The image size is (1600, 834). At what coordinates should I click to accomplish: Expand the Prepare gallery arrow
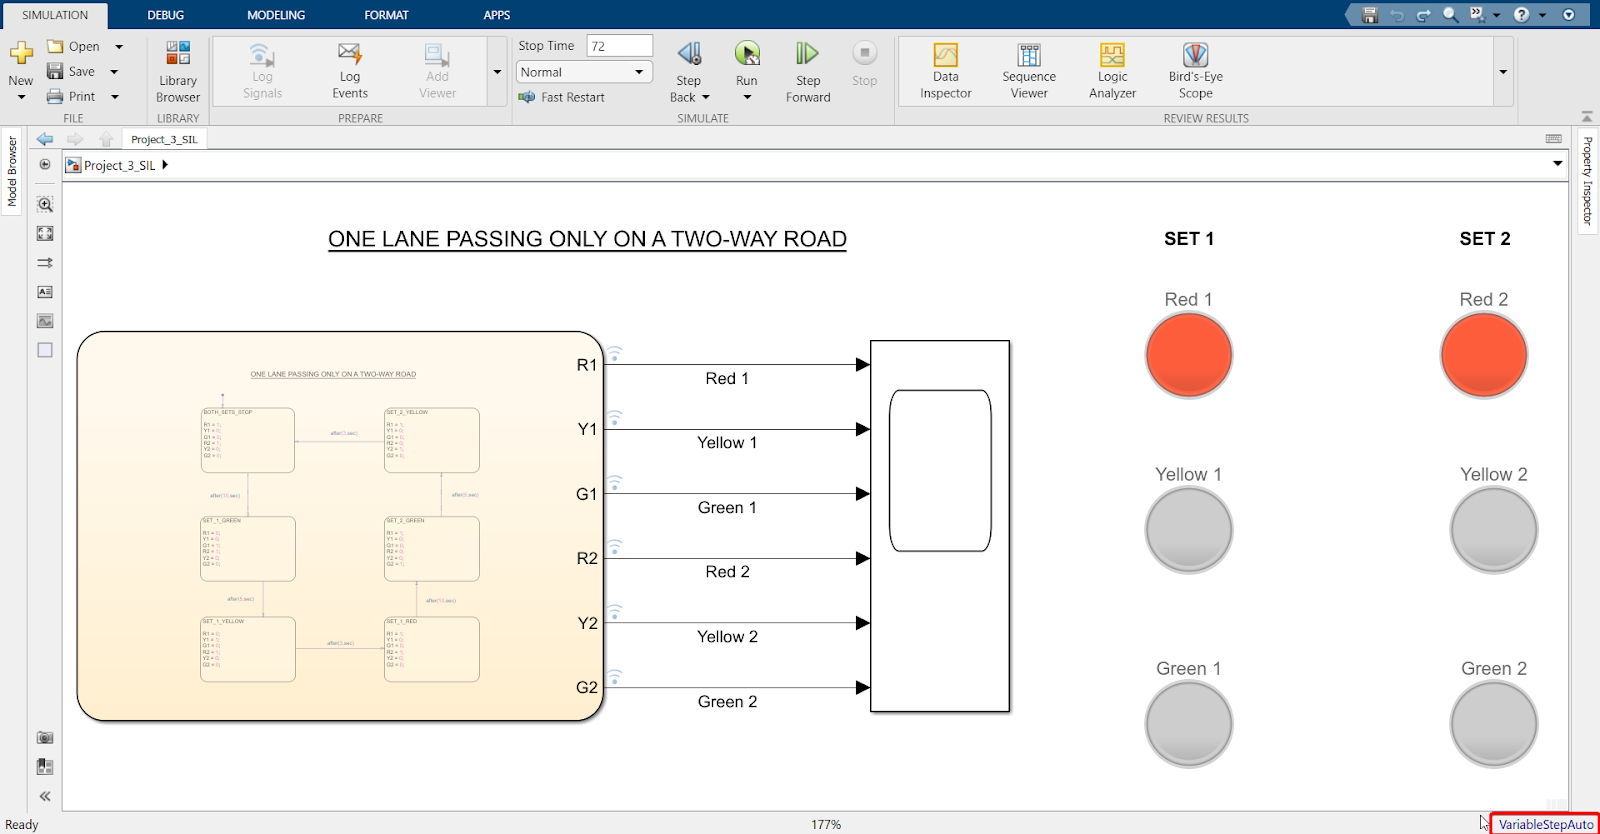point(497,72)
